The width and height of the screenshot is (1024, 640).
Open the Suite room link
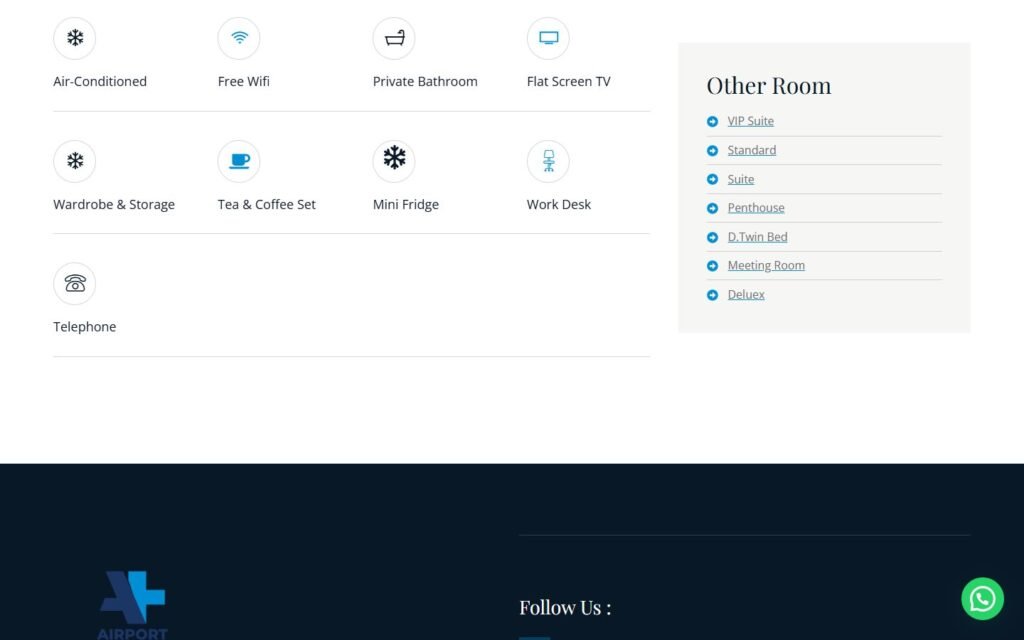point(741,179)
